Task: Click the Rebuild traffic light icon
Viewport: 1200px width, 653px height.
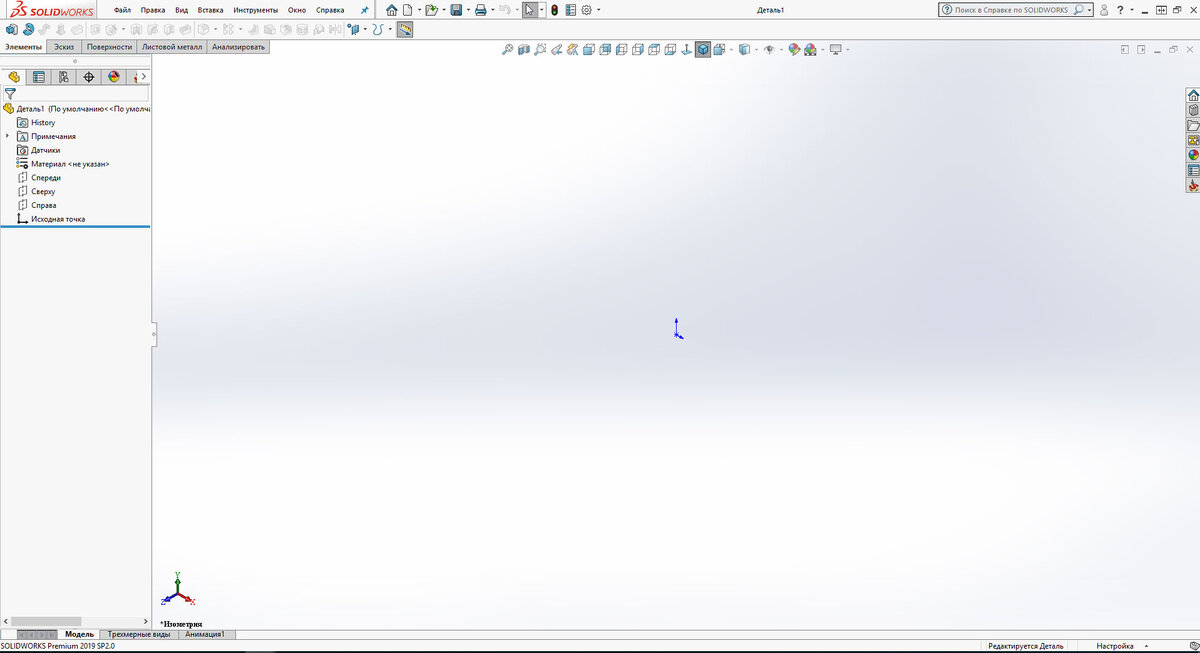Action: (x=554, y=10)
